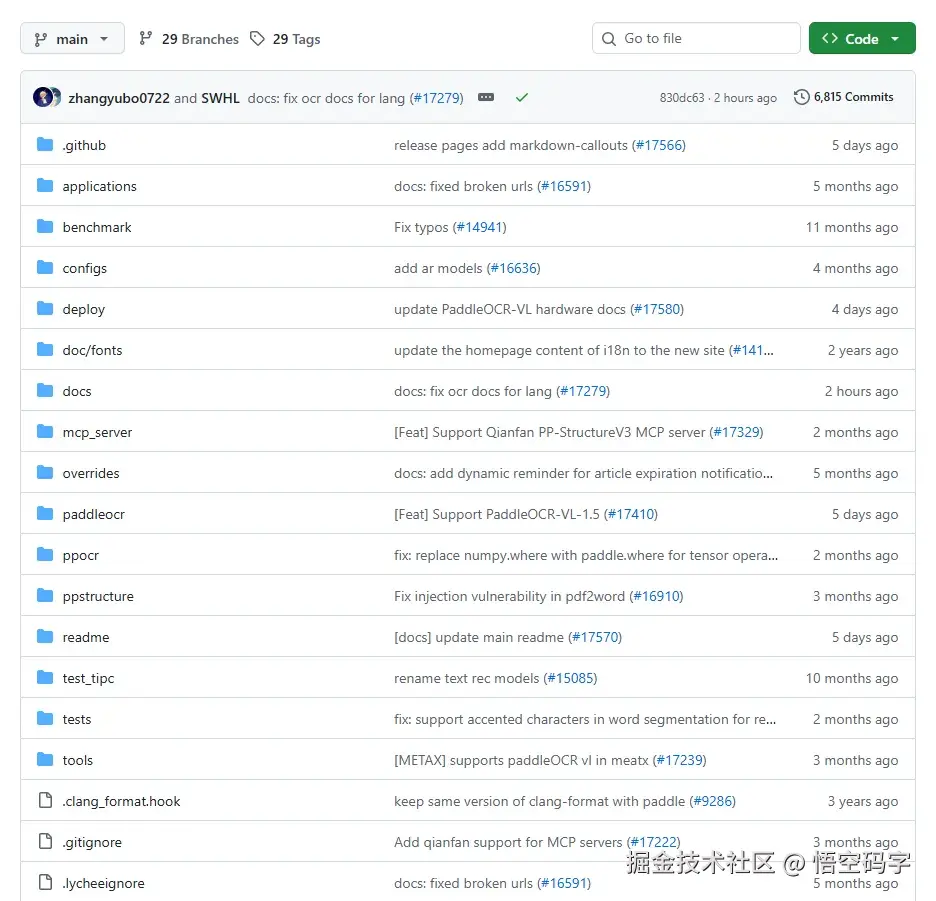Click the overrides folder icon

click(x=45, y=473)
